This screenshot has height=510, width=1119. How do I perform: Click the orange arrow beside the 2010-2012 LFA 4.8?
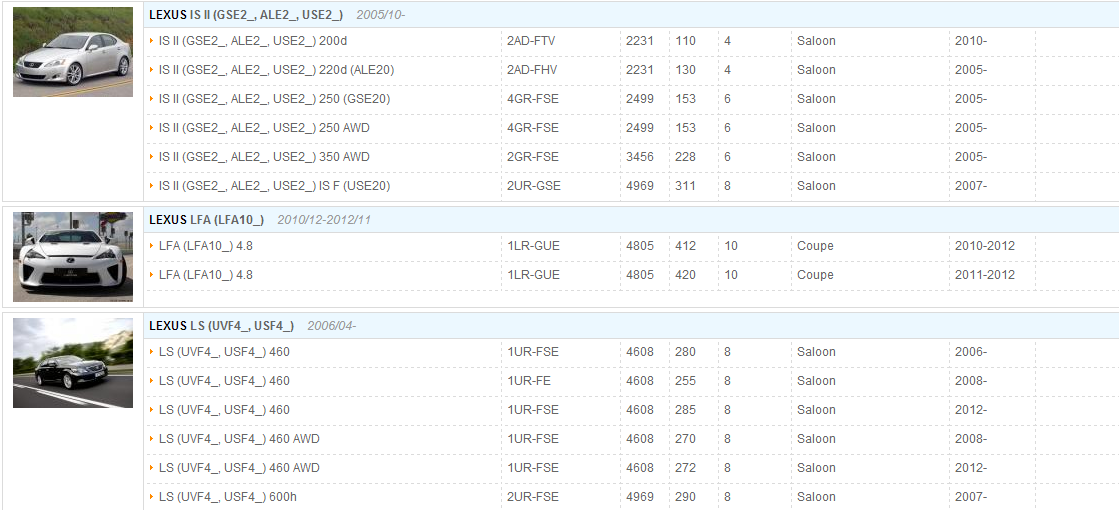tap(152, 245)
